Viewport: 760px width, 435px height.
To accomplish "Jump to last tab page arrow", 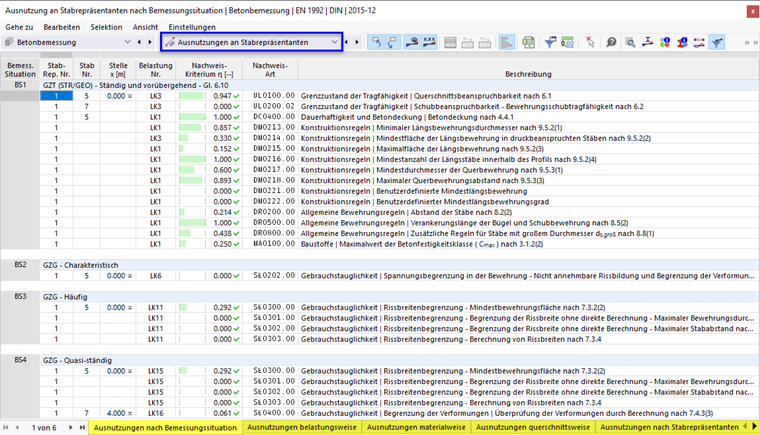I will coord(82,427).
